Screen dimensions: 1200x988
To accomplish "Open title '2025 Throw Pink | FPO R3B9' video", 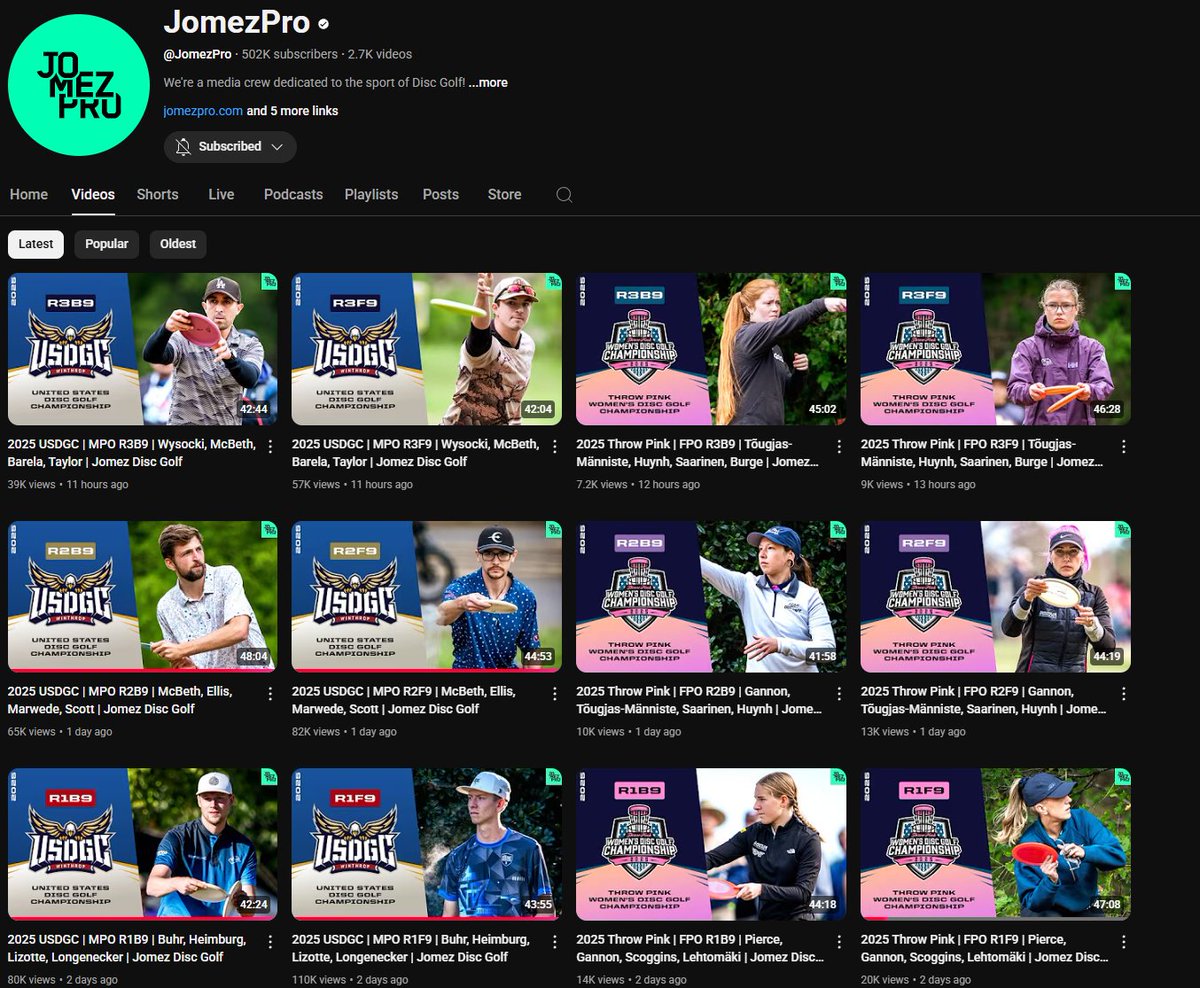I will coord(699,453).
